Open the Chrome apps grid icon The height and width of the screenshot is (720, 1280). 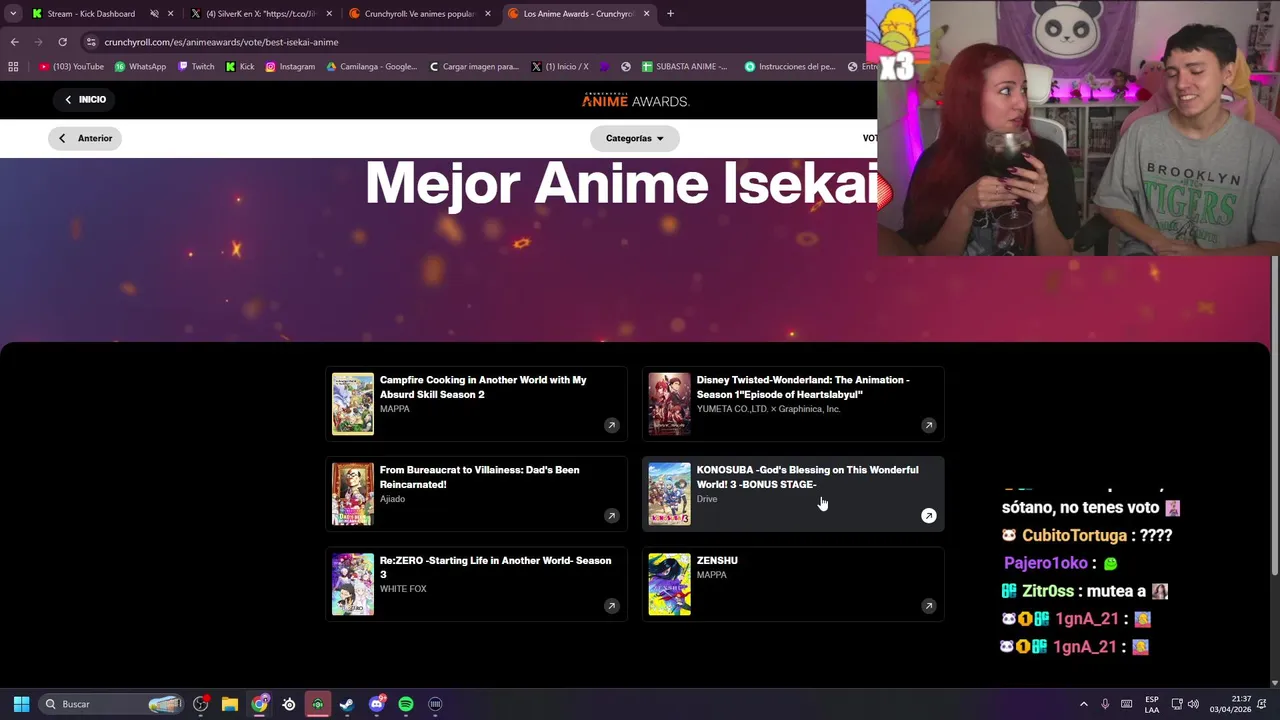pos(13,67)
